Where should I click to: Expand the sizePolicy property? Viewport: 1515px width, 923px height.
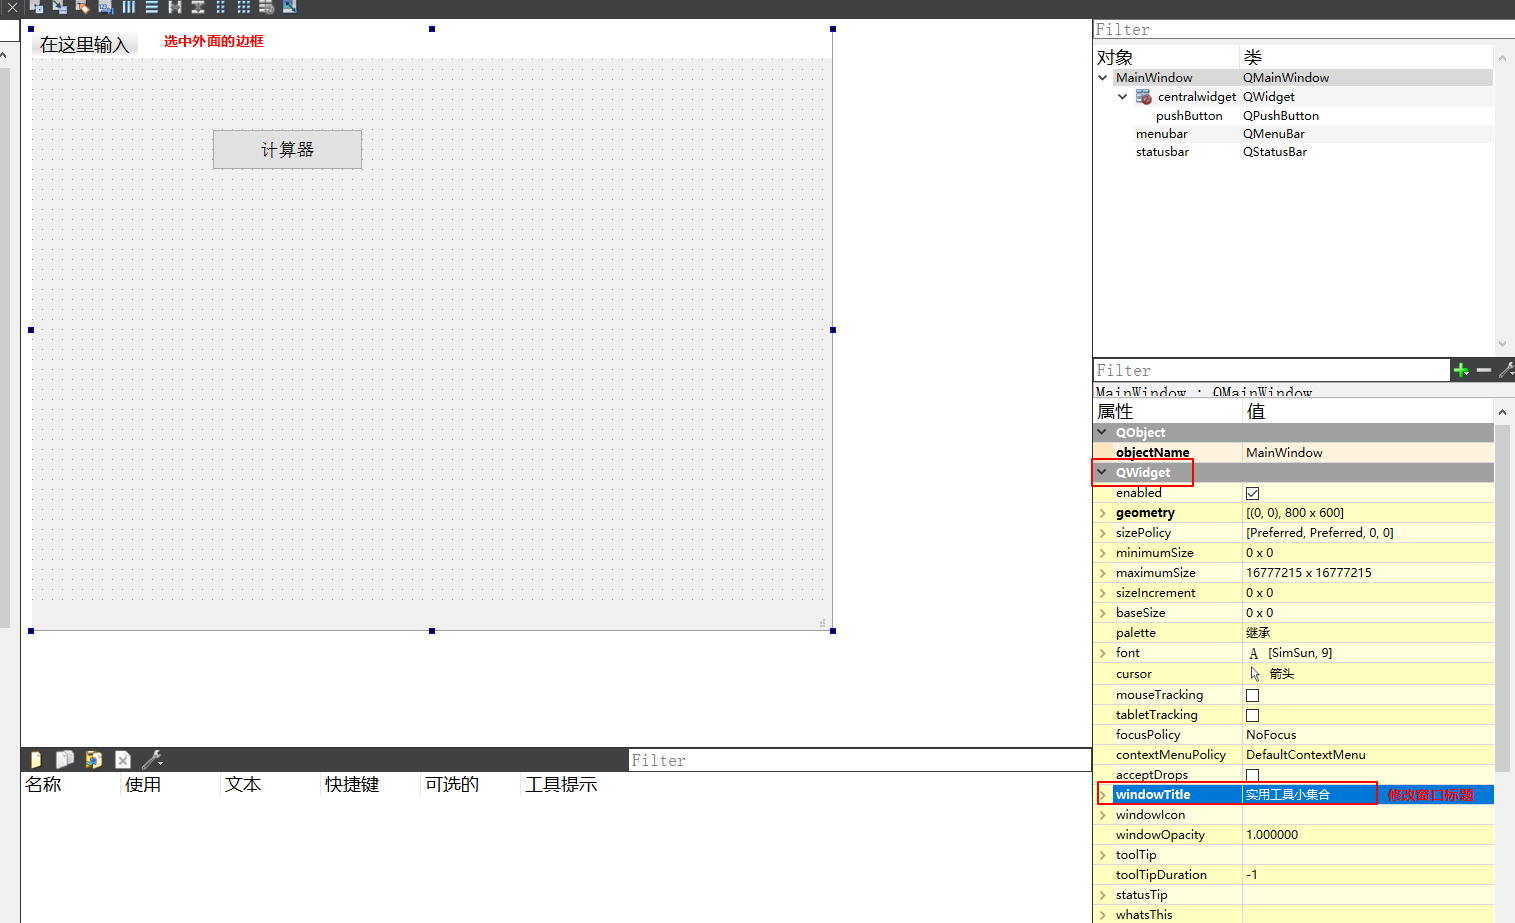[1103, 533]
